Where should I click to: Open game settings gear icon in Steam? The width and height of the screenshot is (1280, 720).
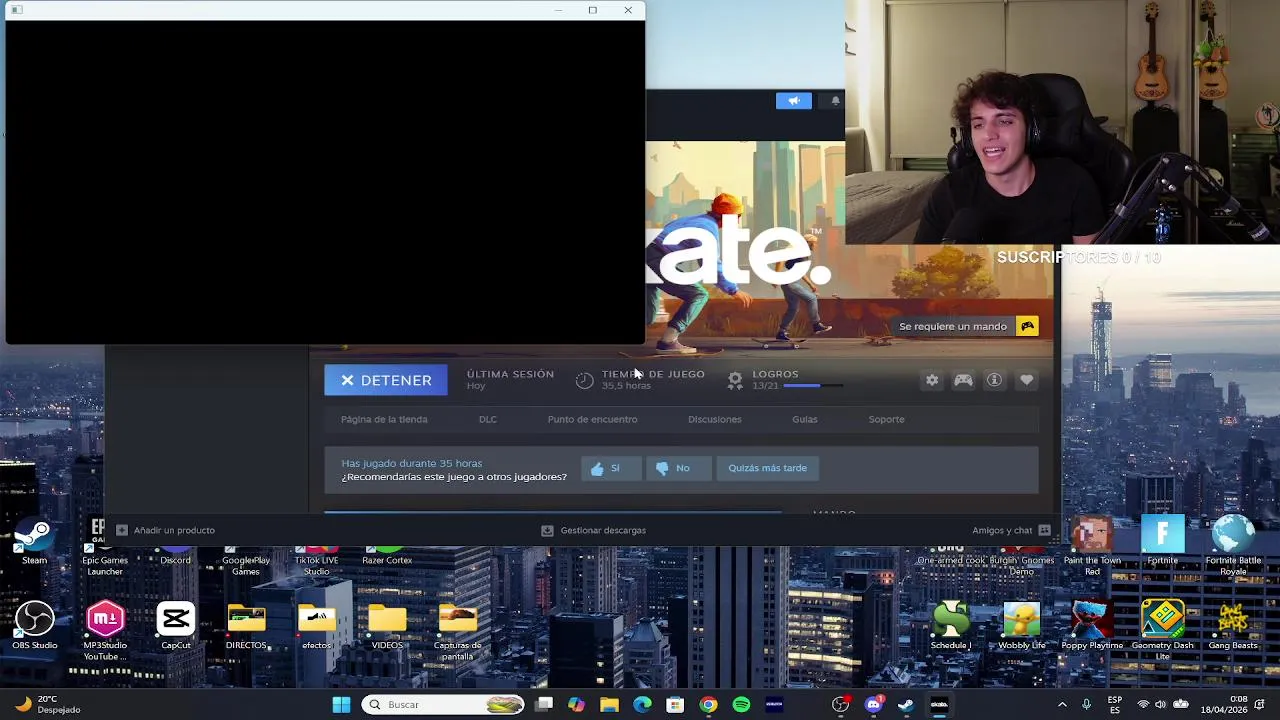pyautogui.click(x=932, y=380)
